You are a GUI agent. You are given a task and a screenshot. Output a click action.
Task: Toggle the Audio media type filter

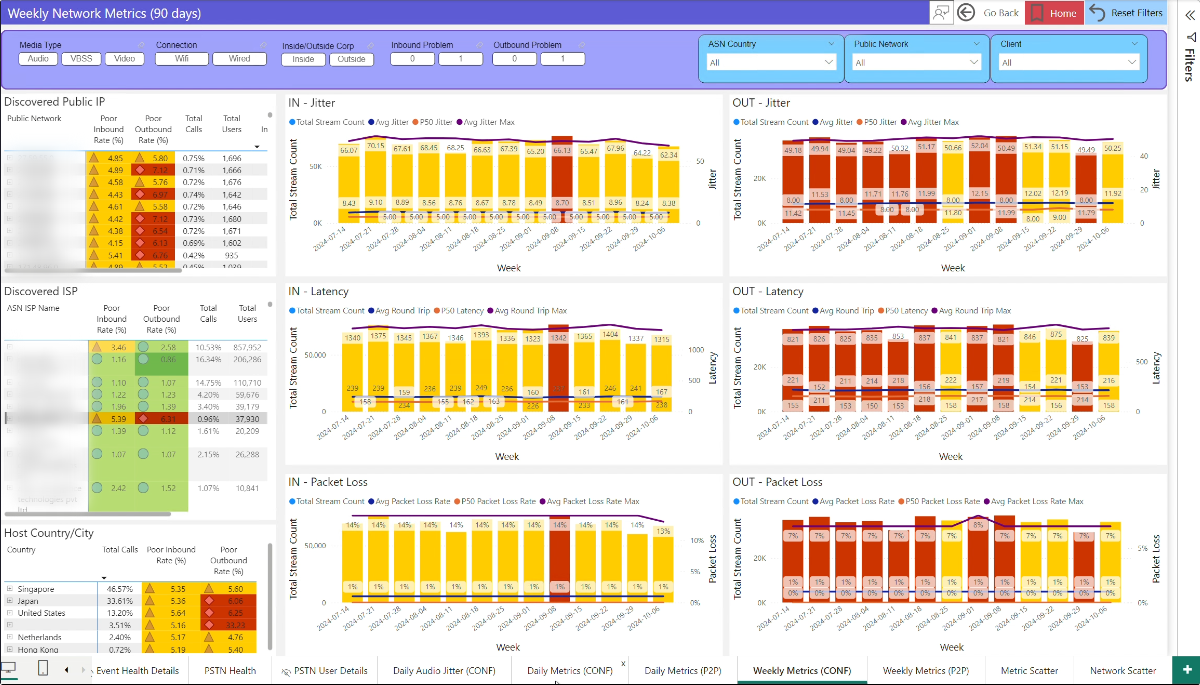point(39,59)
